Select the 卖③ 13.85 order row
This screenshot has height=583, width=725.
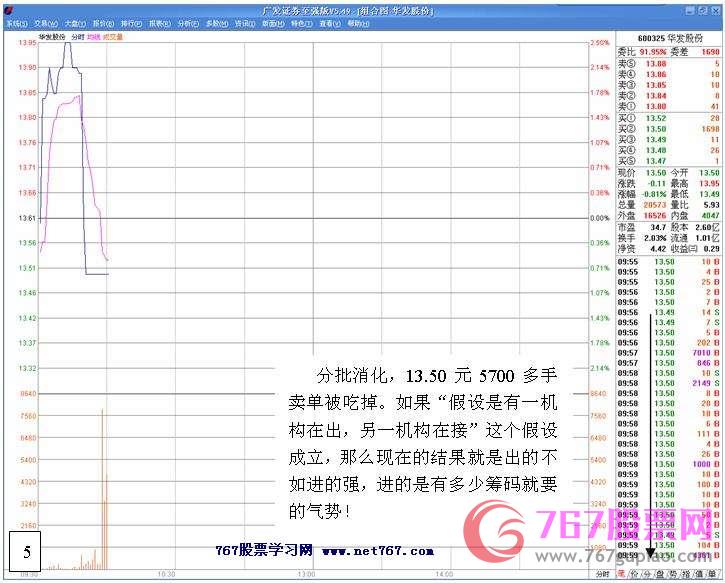(669, 85)
